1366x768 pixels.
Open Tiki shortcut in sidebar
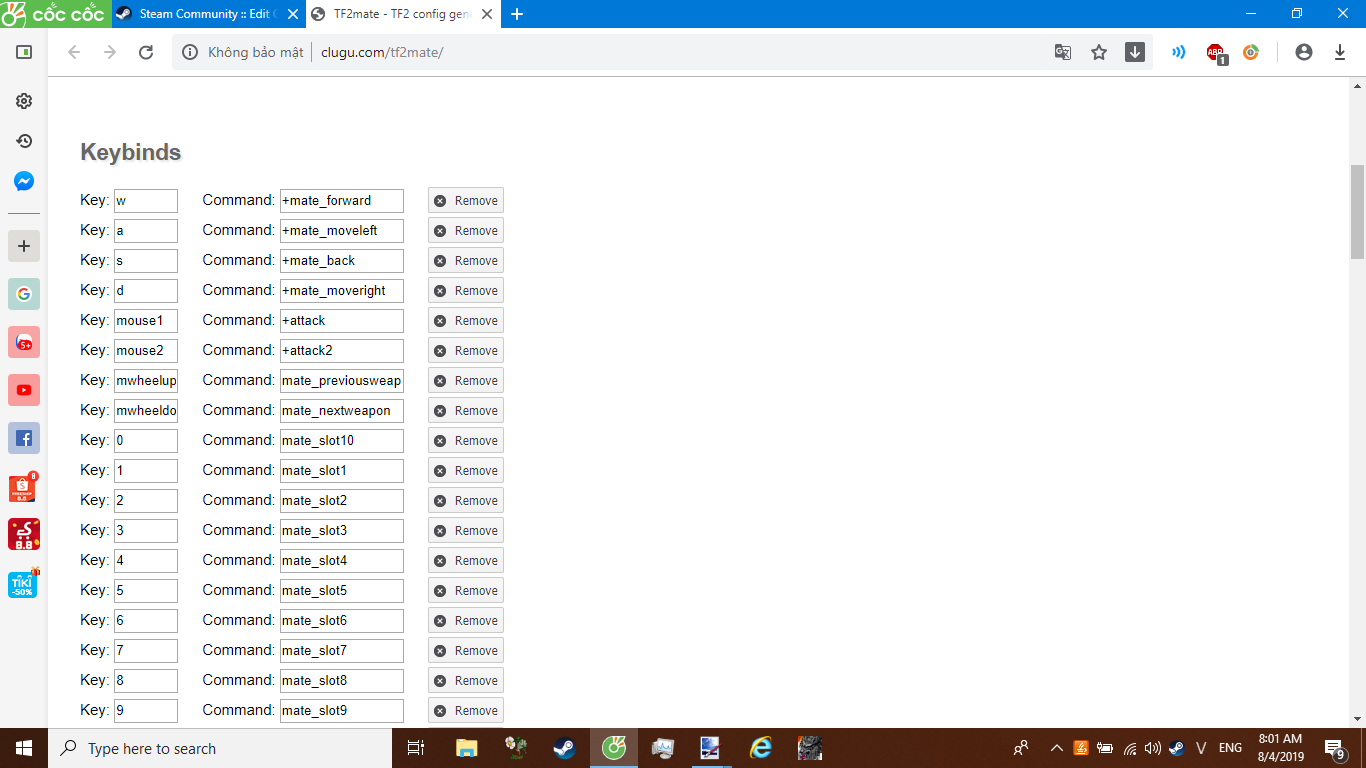point(24,582)
